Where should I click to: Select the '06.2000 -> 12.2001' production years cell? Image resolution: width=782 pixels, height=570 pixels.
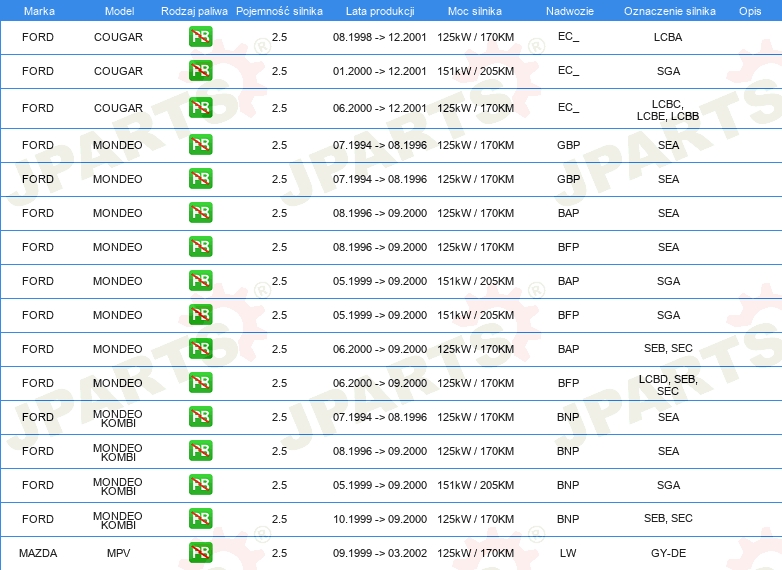(x=380, y=108)
